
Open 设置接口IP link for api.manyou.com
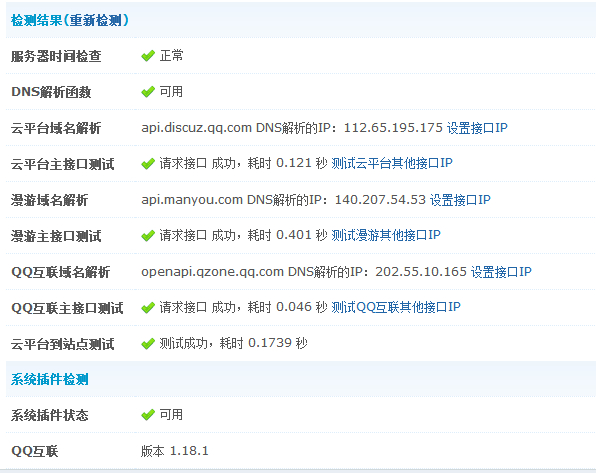[x=460, y=200]
